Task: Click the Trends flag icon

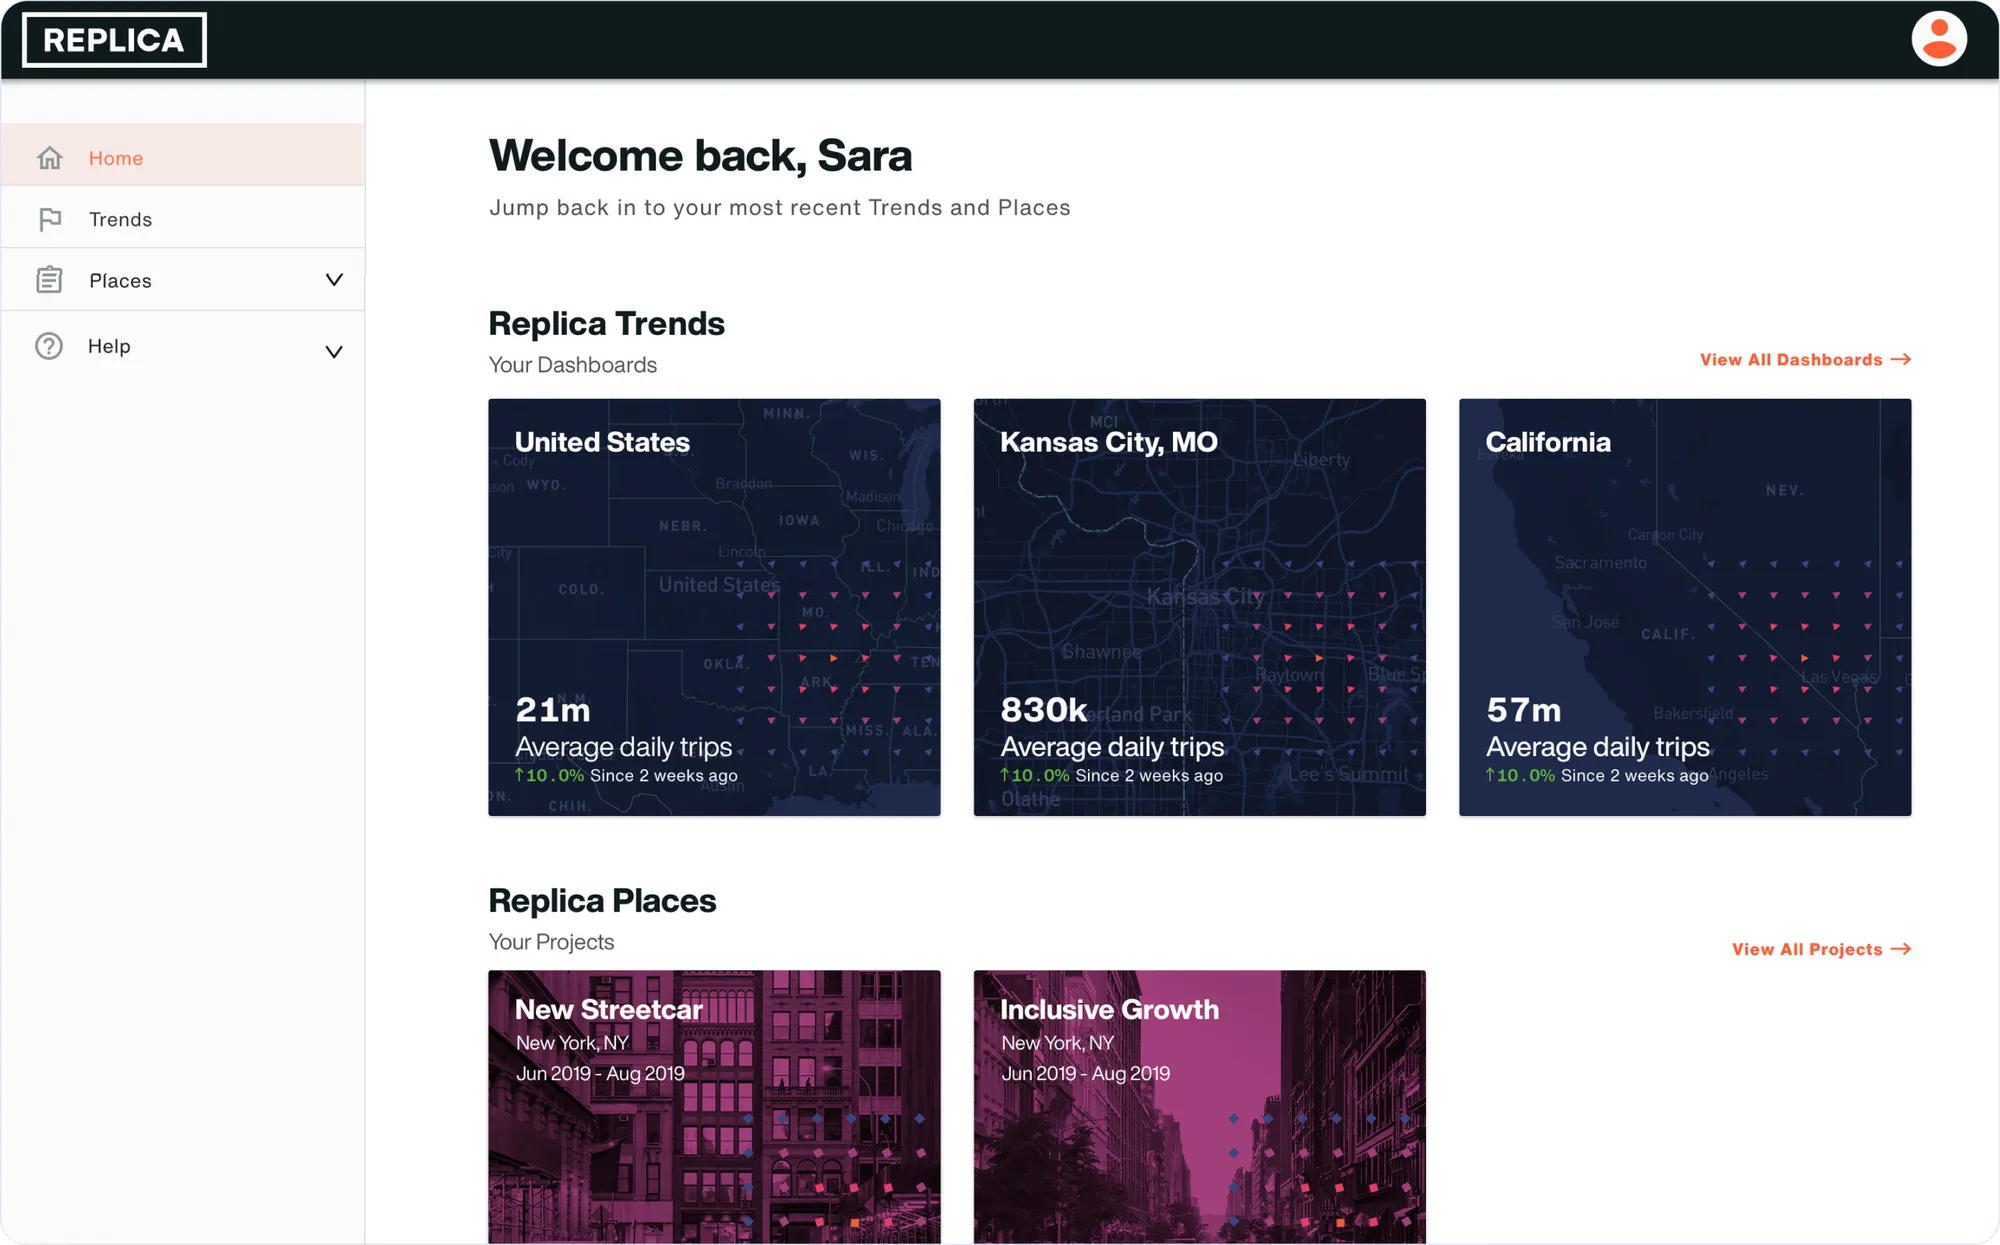Action: 50,219
